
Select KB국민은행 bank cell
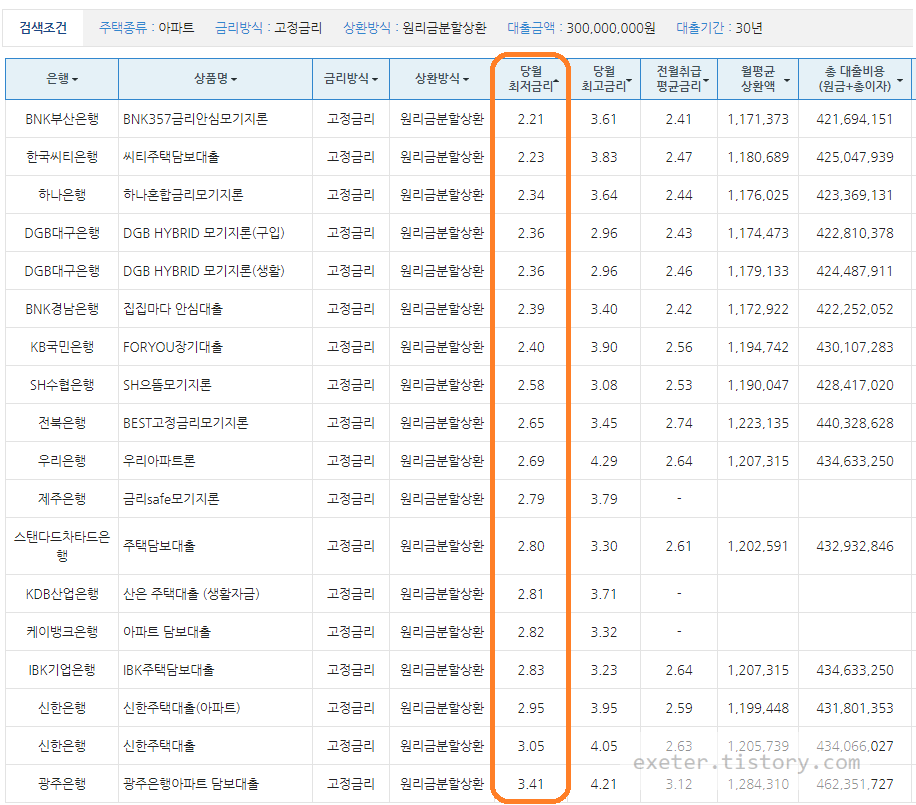click(62, 347)
